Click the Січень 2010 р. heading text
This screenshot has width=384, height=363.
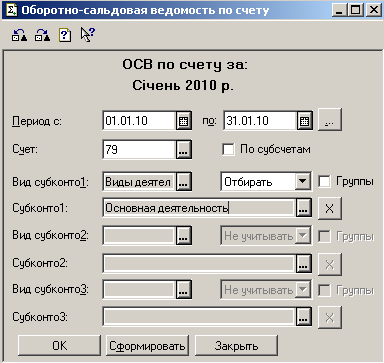tap(183, 85)
